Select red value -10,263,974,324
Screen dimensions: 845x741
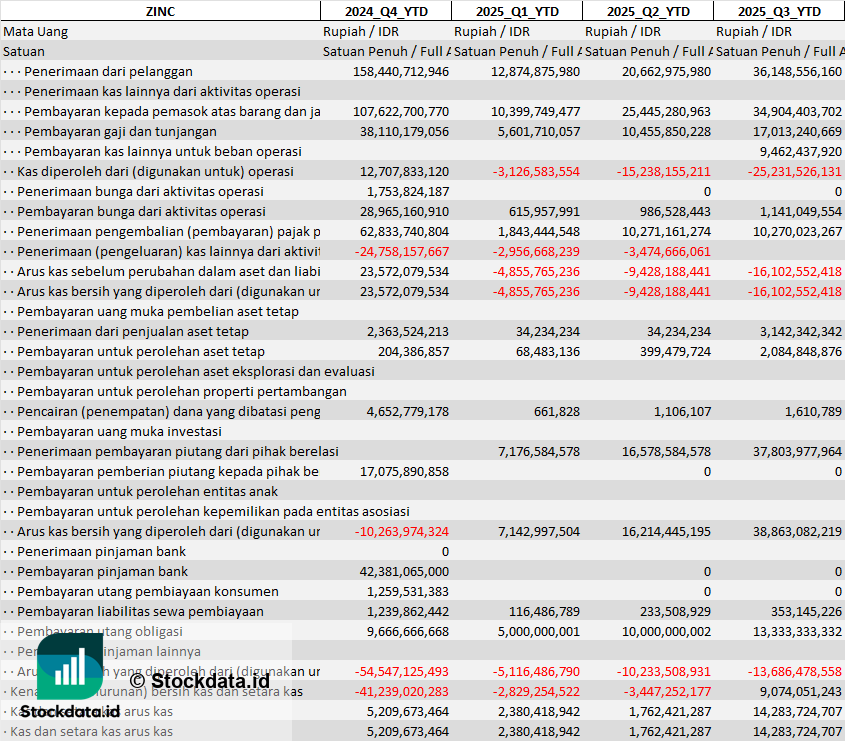(x=401, y=531)
